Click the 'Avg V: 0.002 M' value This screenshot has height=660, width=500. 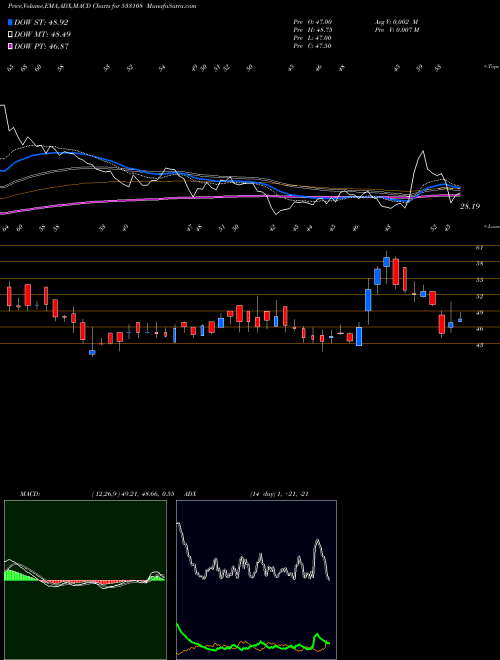point(396,22)
